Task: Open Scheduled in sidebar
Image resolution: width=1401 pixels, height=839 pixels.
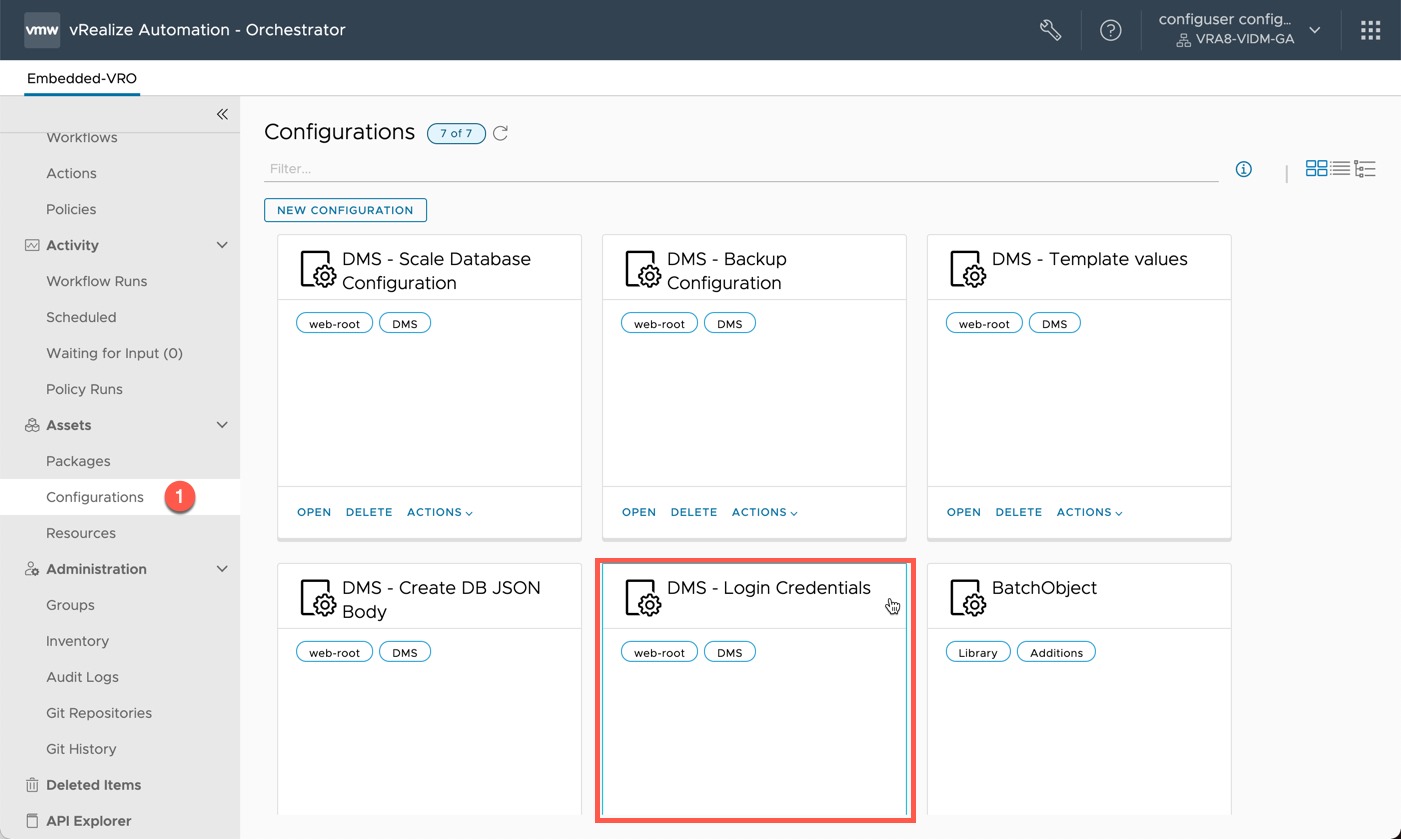Action: (81, 317)
